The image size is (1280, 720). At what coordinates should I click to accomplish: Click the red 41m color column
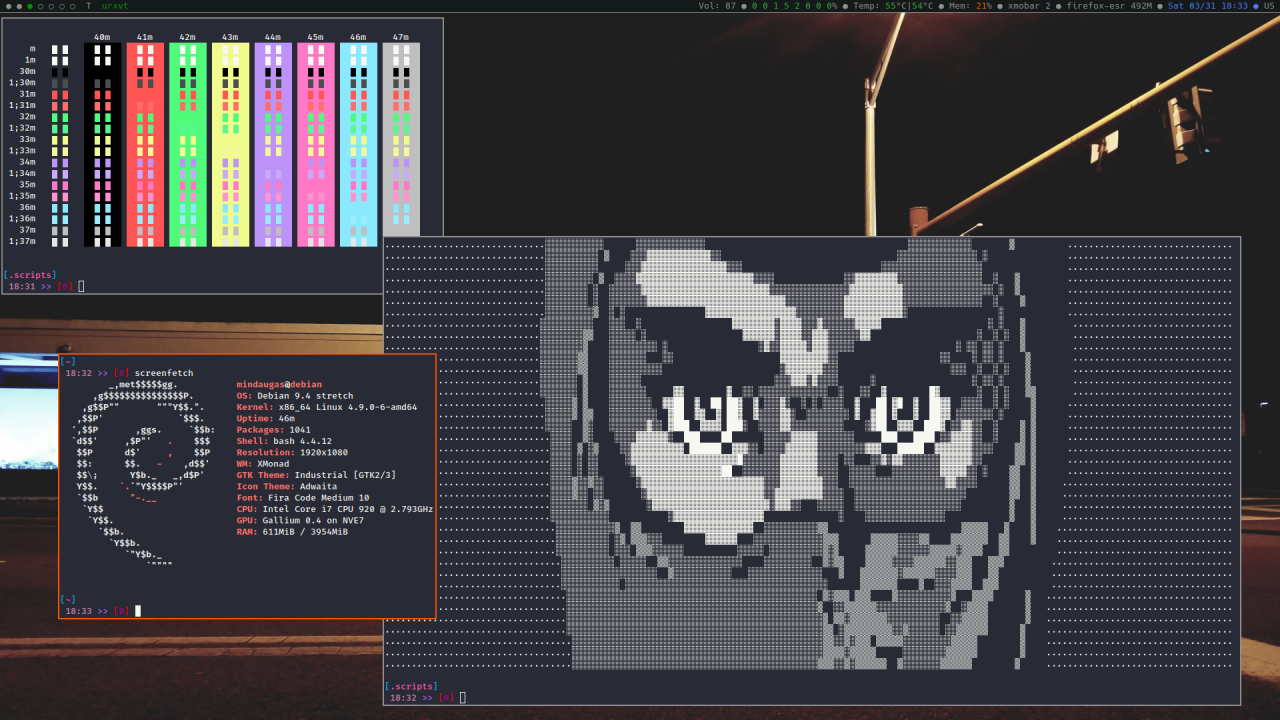tap(145, 144)
